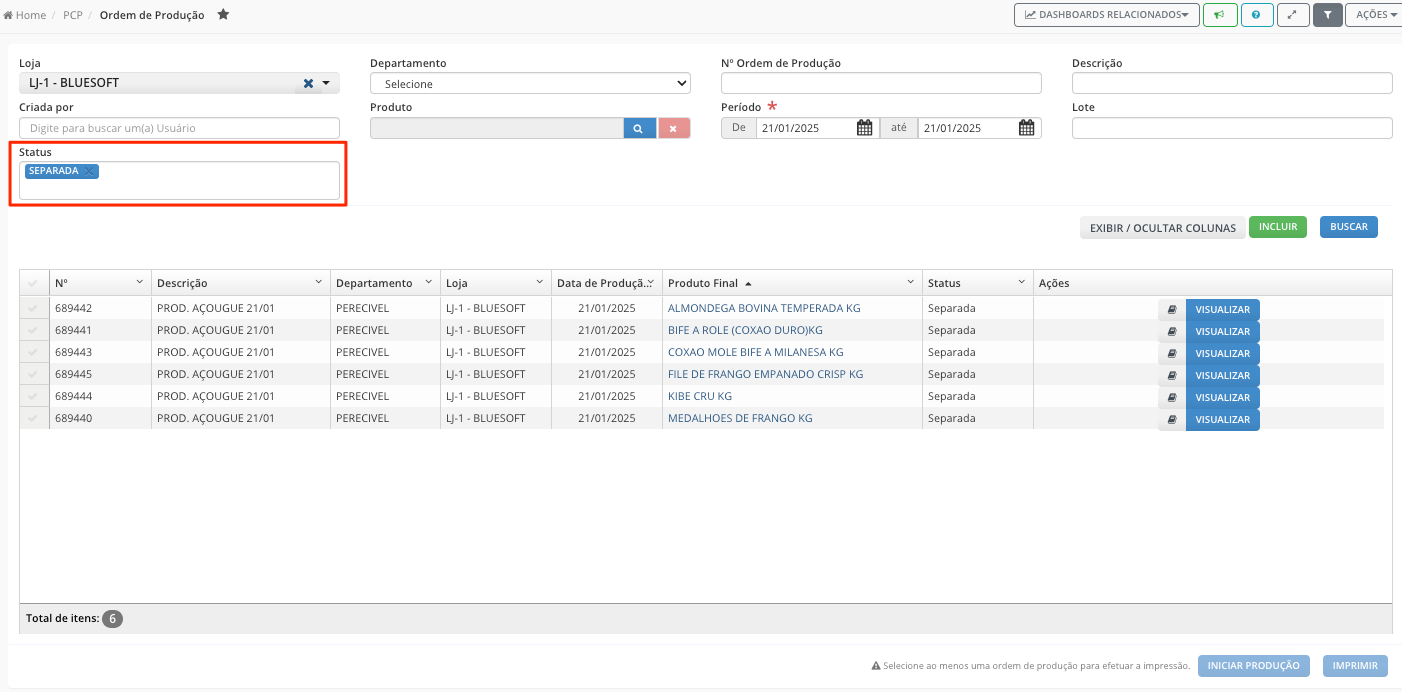Click book icon for order 689443
The image size is (1402, 692).
coord(1172,354)
